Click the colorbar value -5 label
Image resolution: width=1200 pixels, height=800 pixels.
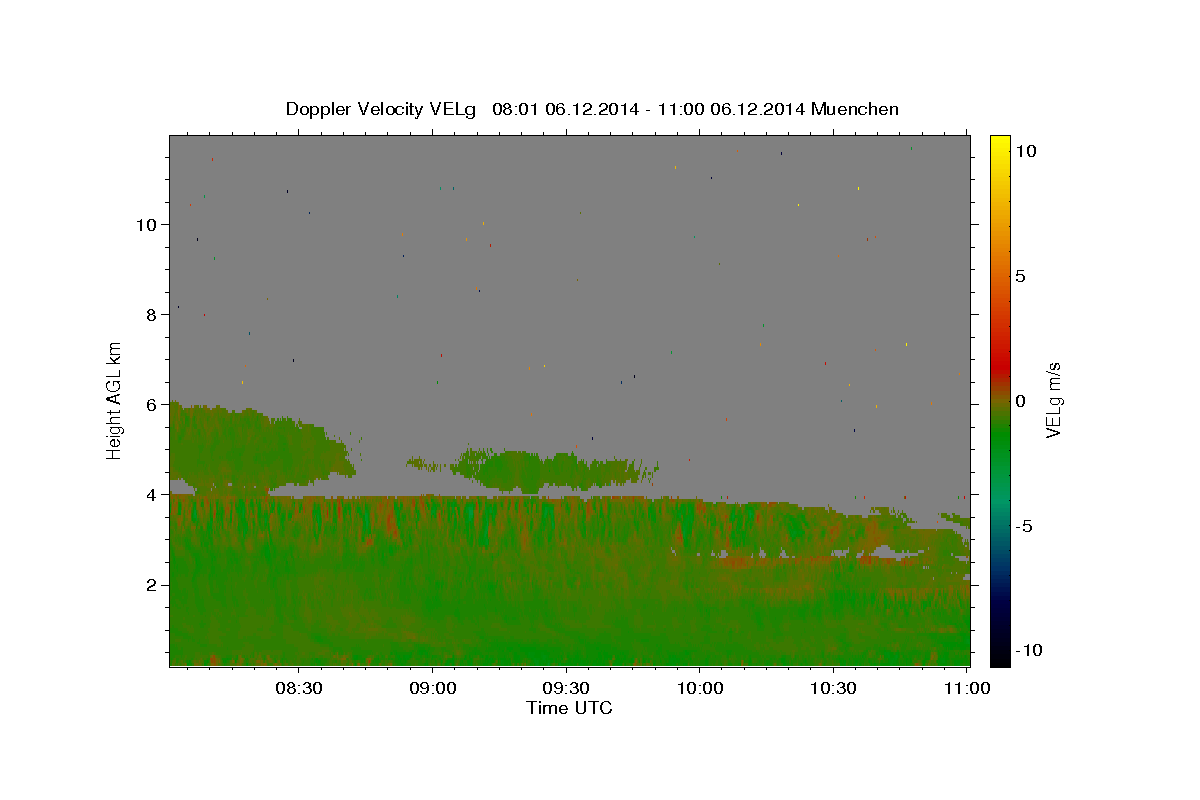(1024, 526)
